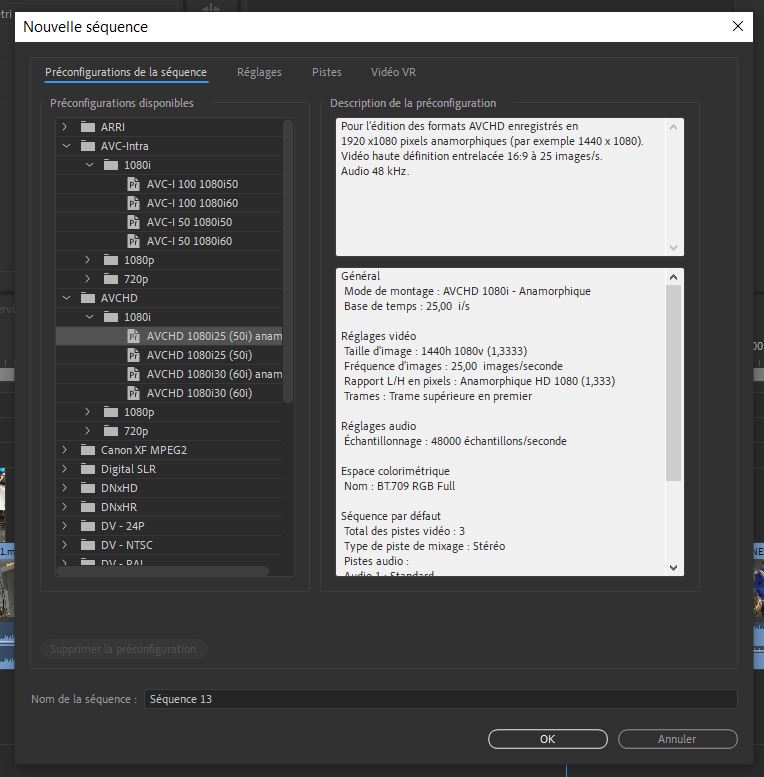
Task: Go to the Vidéo VR tab
Action: pyautogui.click(x=393, y=72)
